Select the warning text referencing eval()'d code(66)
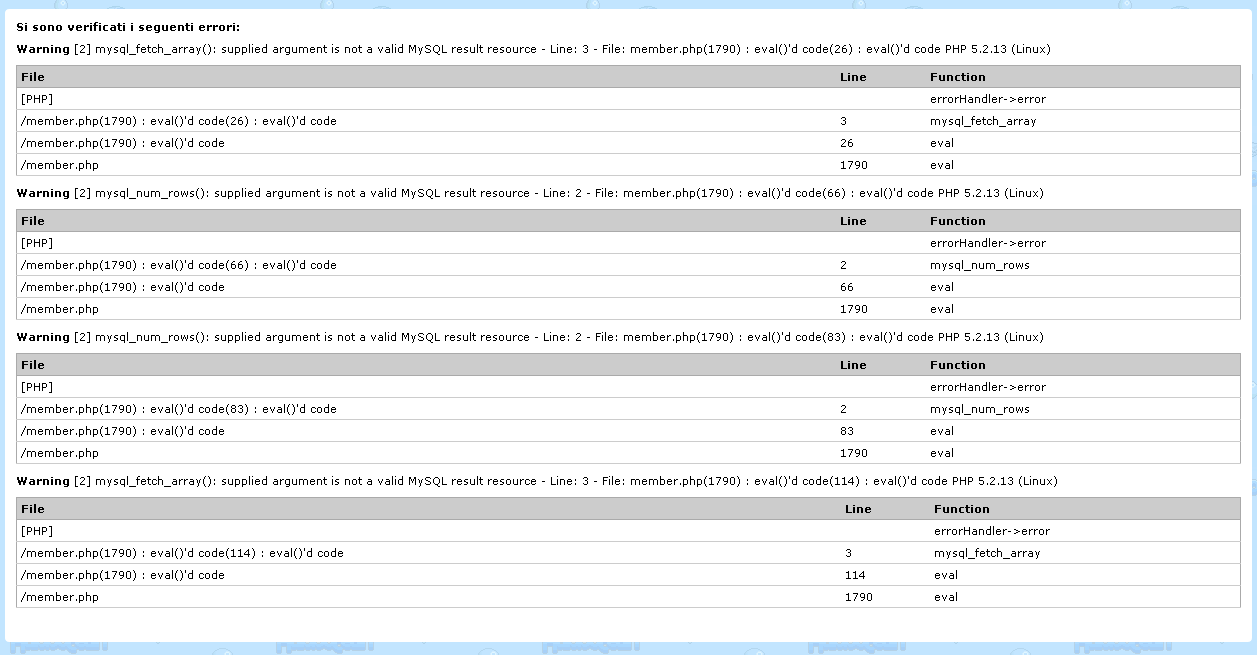 pos(530,193)
